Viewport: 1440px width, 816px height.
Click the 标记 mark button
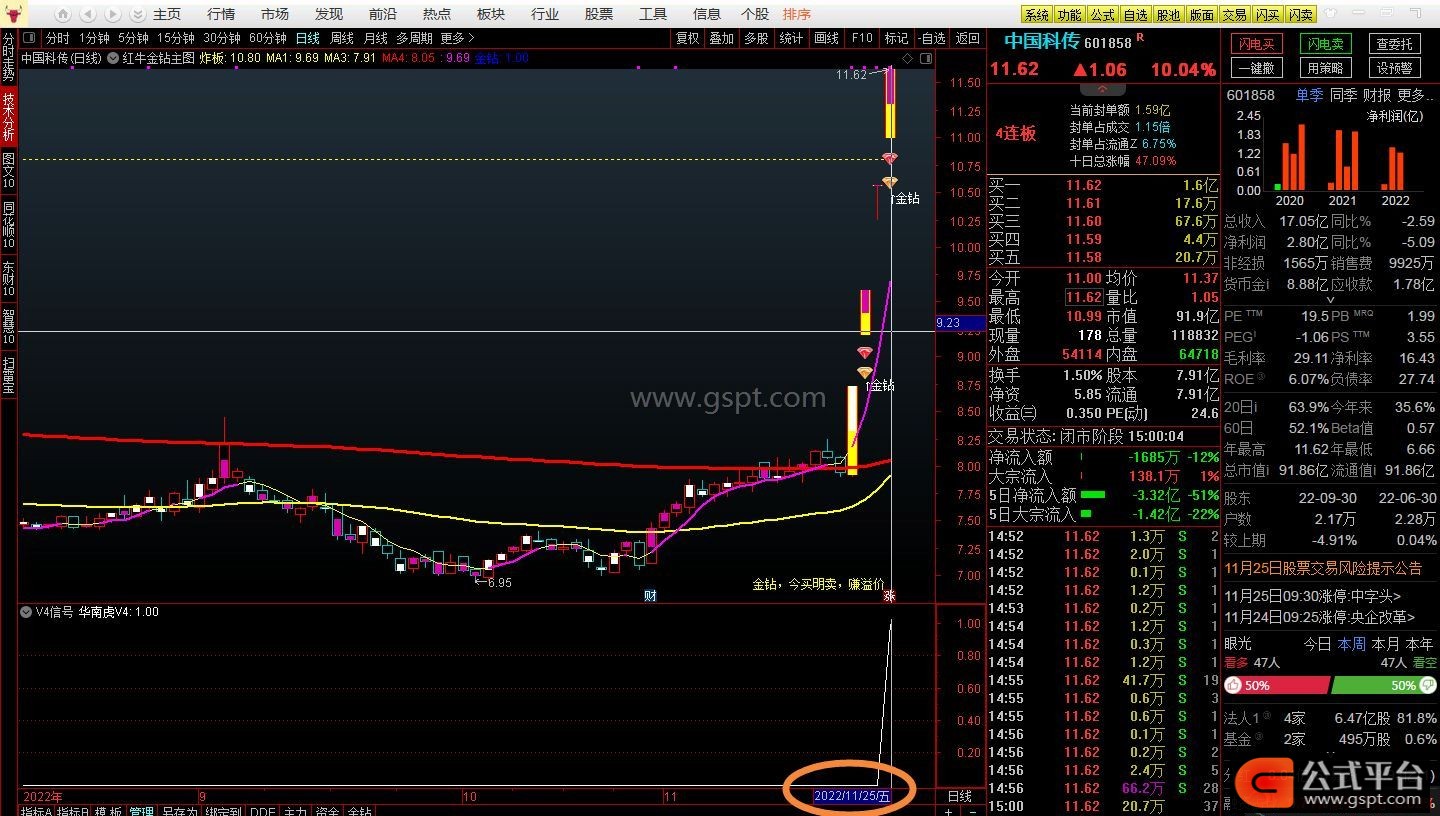[x=896, y=38]
